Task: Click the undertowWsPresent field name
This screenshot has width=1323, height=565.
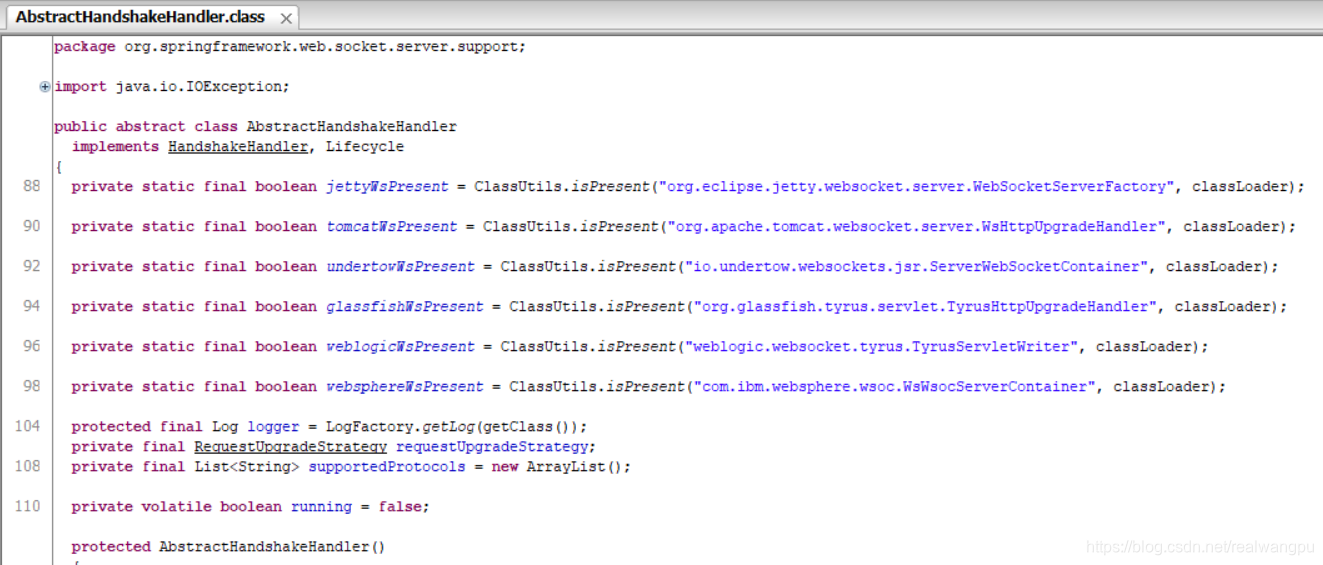Action: tap(400, 267)
